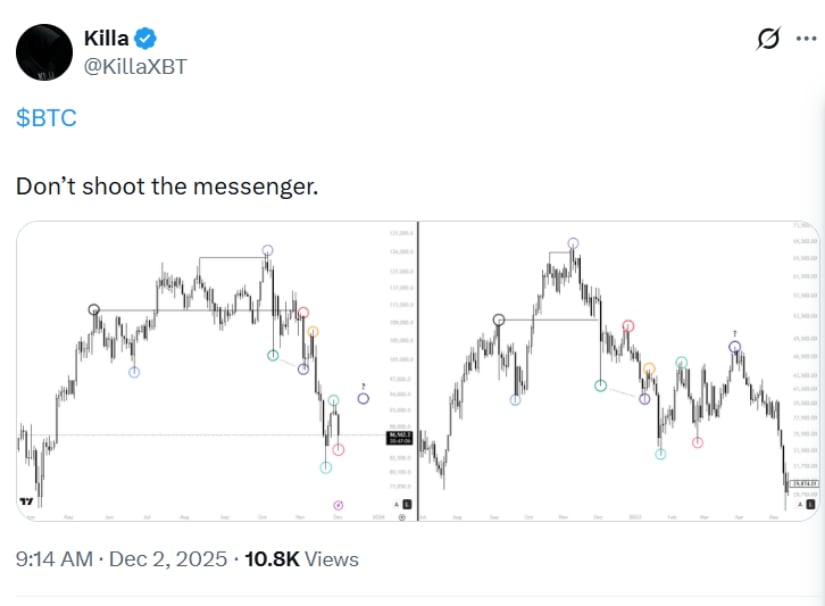The image size is (825, 606).
Task: Click Killa's profile avatar
Action: [44, 52]
